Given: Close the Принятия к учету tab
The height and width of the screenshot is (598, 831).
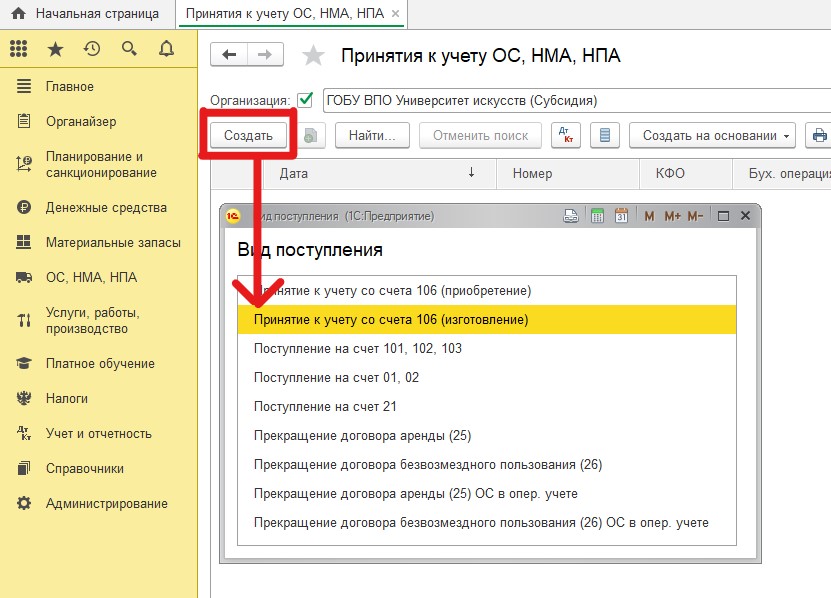Looking at the screenshot, I should (395, 14).
